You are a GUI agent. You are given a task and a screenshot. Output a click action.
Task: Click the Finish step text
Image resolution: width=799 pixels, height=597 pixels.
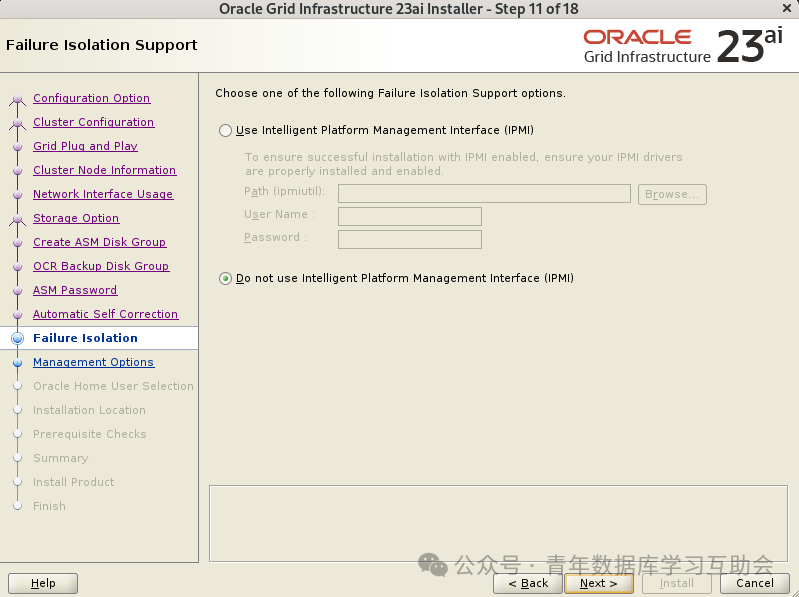49,506
